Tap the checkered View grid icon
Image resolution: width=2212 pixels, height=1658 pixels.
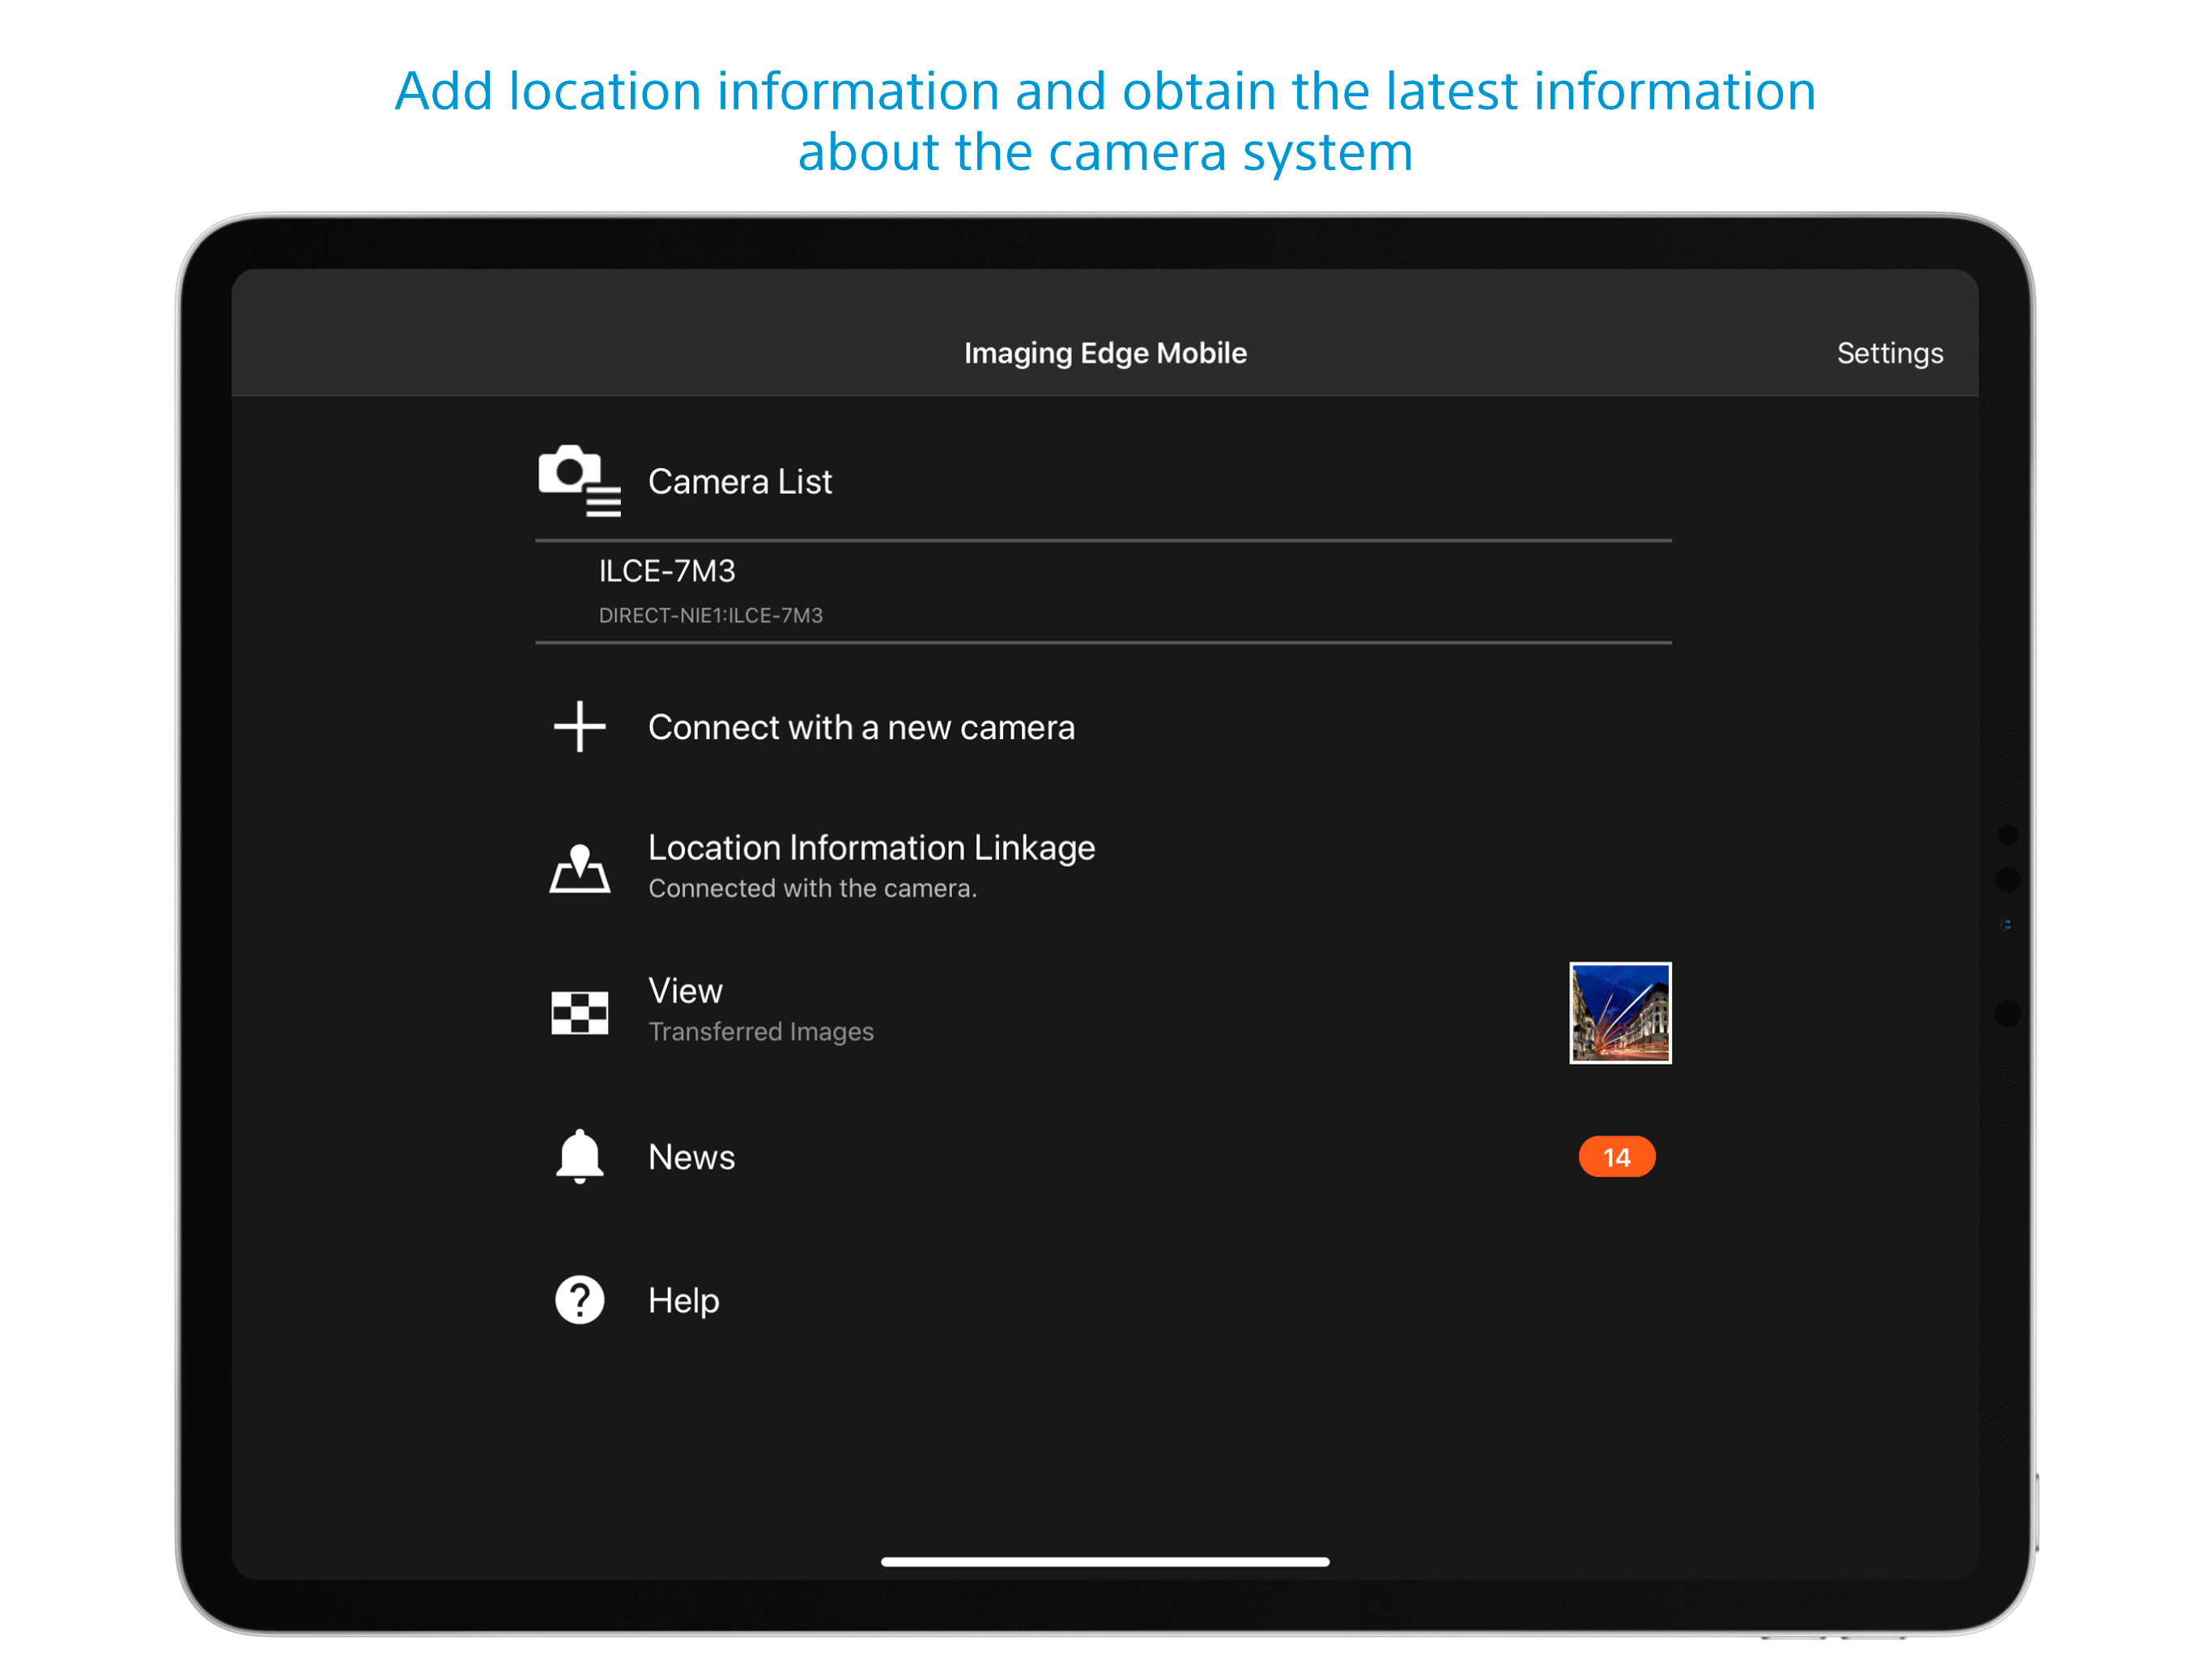579,1012
